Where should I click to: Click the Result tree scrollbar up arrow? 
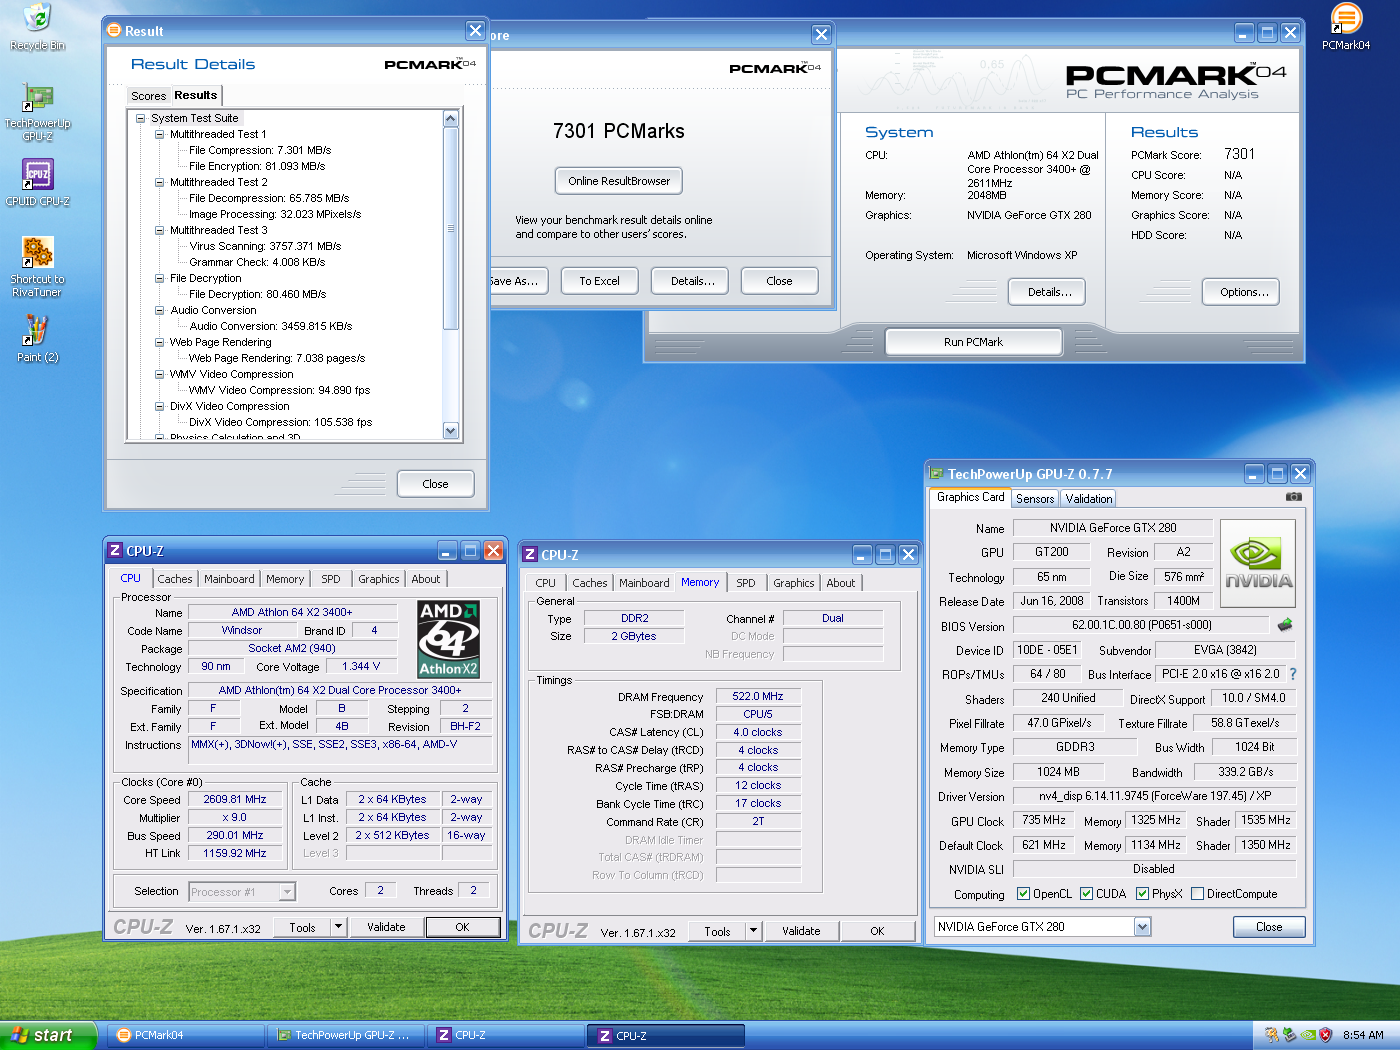[x=450, y=118]
